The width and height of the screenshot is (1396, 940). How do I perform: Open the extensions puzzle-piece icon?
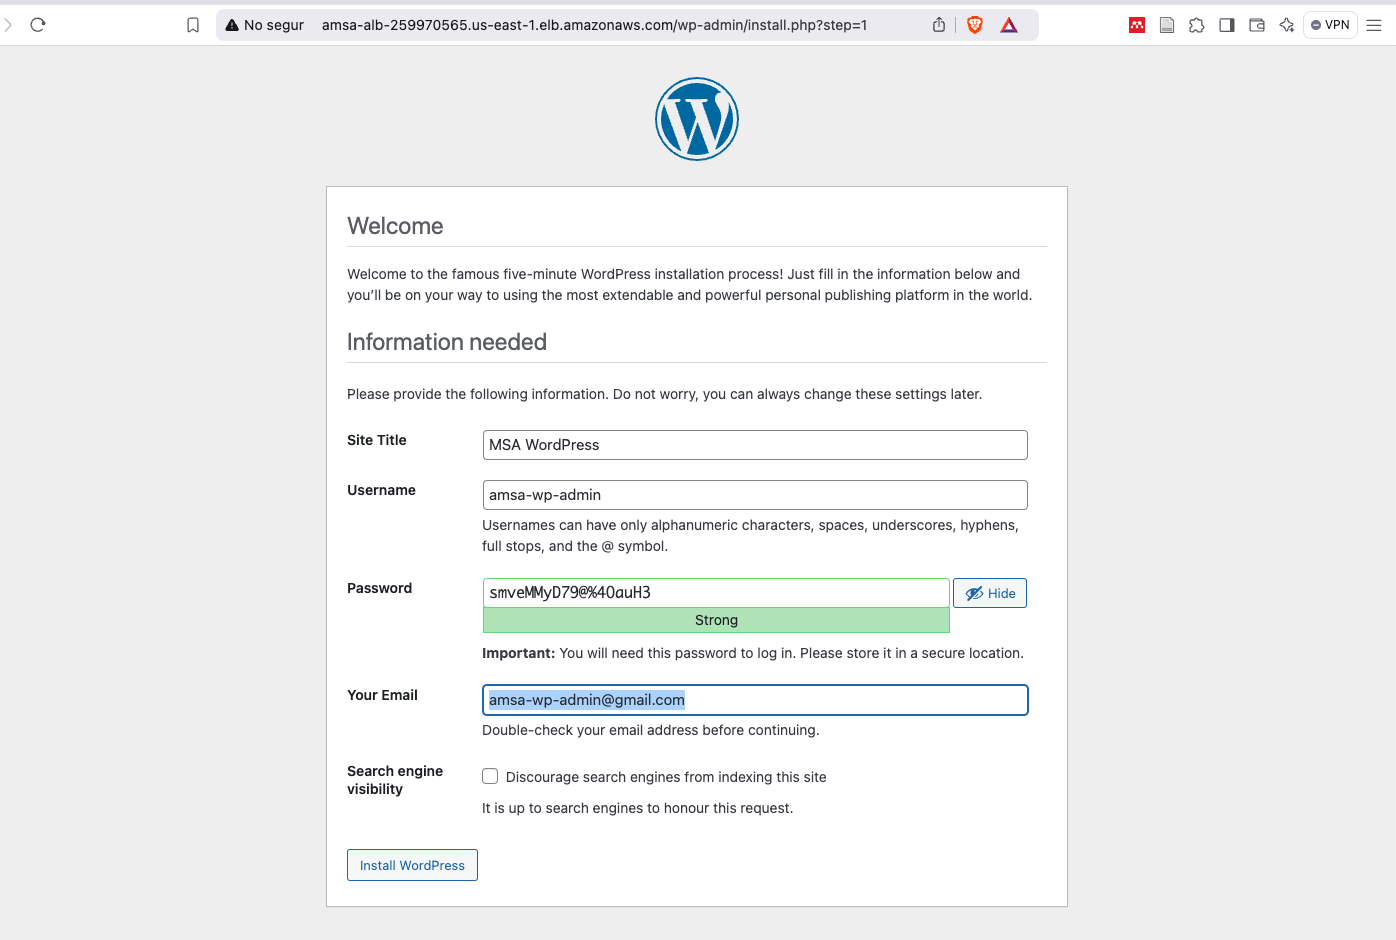point(1197,25)
